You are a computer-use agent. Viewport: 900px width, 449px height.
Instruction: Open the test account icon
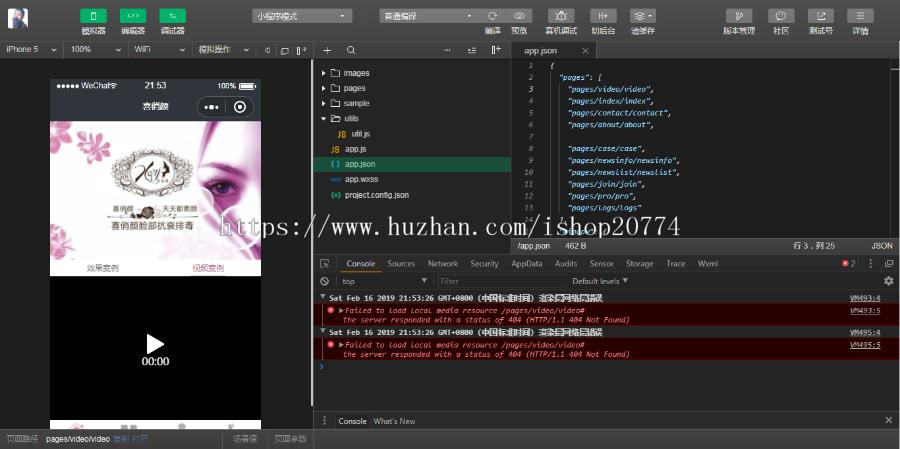click(x=821, y=16)
